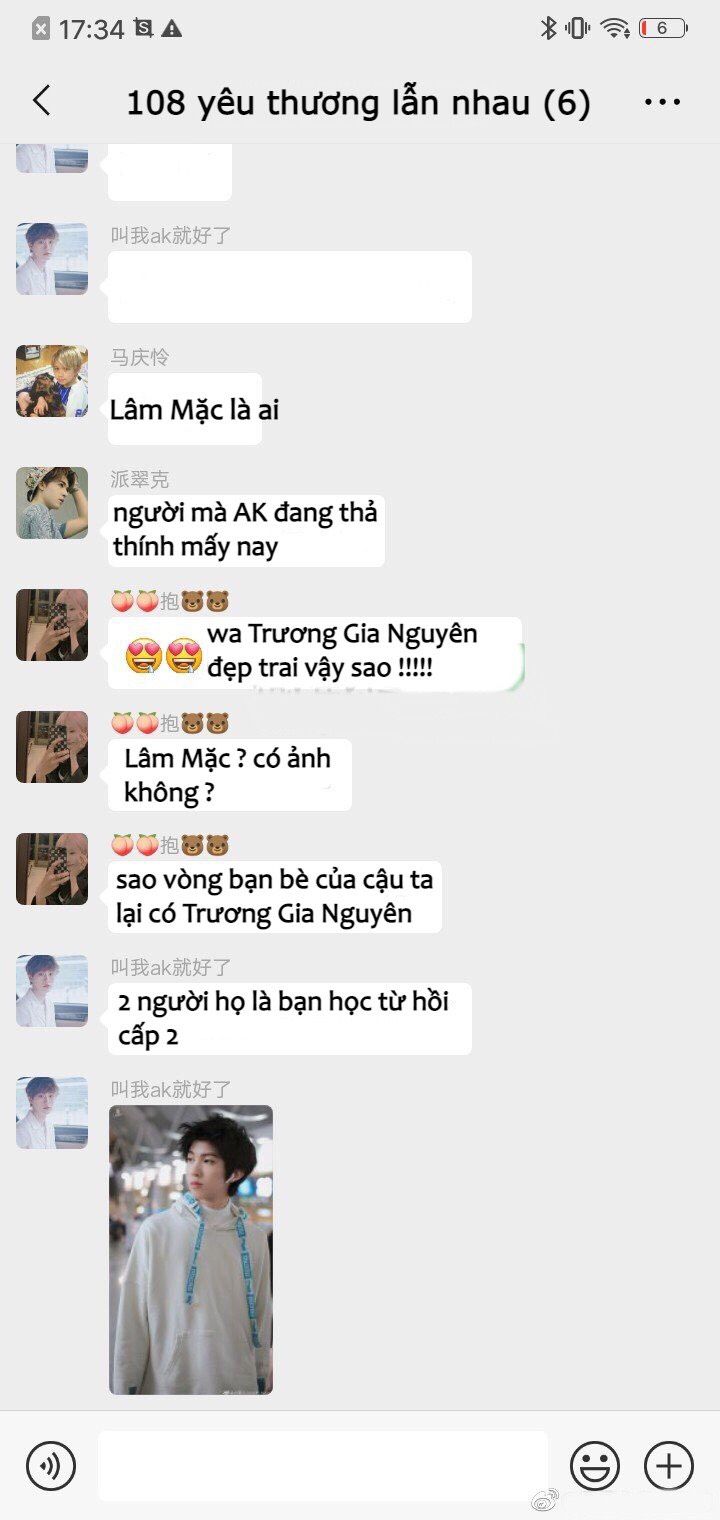
Task: Open the shared photo of boy in hoodie
Action: point(191,1250)
